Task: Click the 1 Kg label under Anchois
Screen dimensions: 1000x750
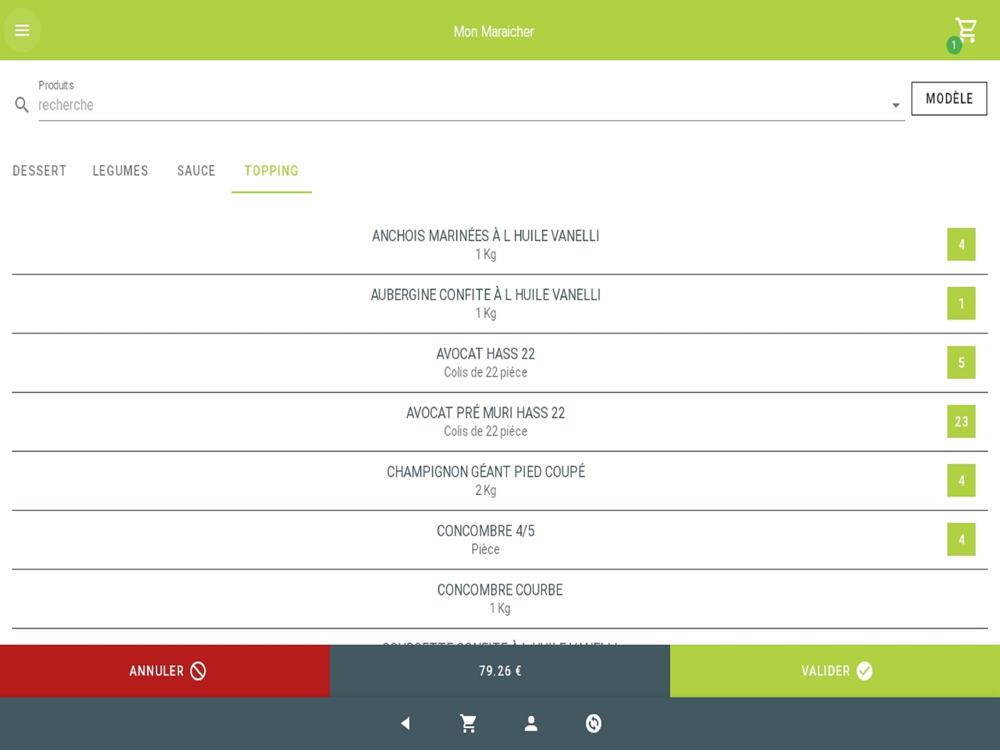Action: point(485,254)
